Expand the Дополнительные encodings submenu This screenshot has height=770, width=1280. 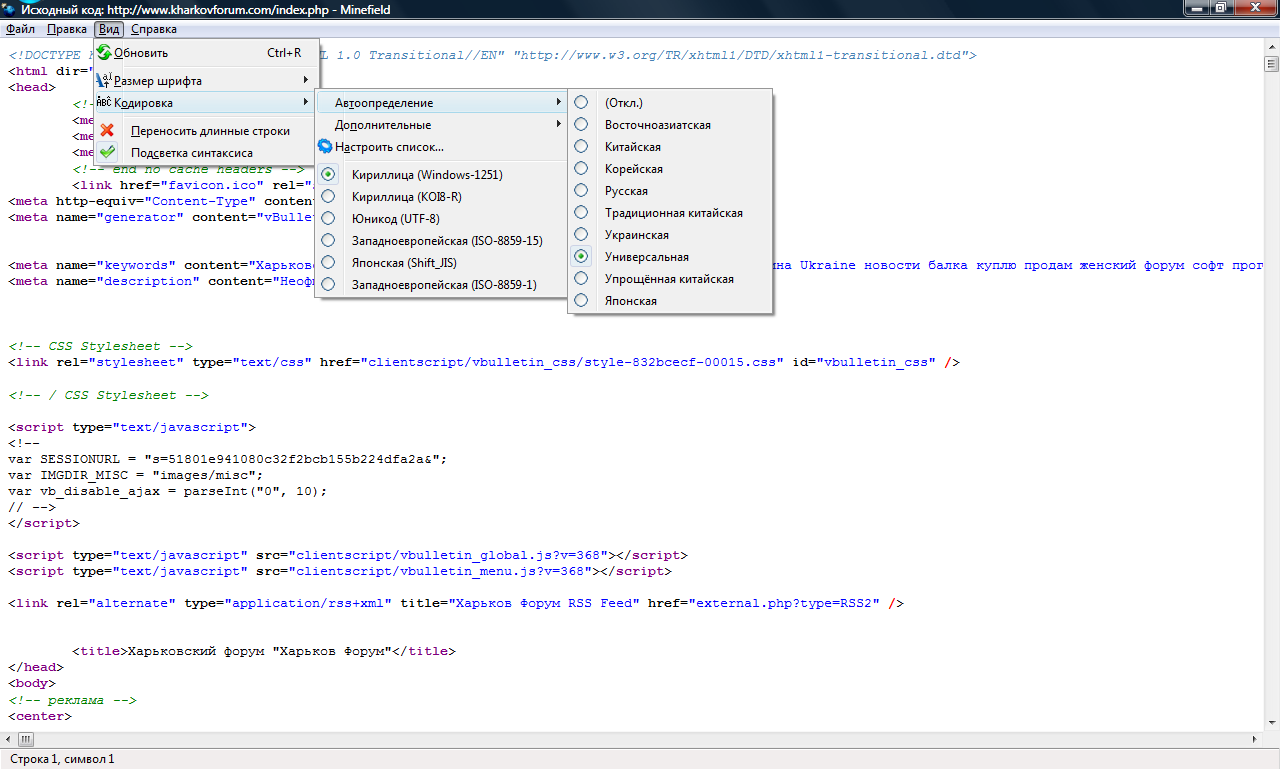tap(441, 125)
